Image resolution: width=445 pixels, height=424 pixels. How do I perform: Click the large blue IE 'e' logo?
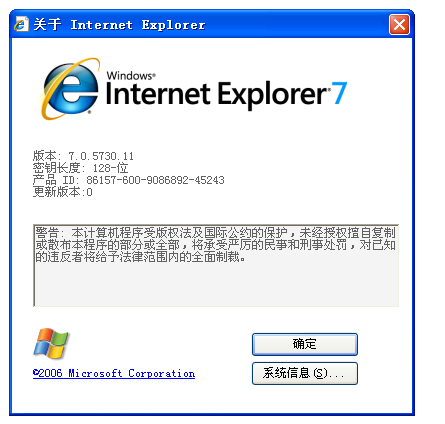(70, 89)
